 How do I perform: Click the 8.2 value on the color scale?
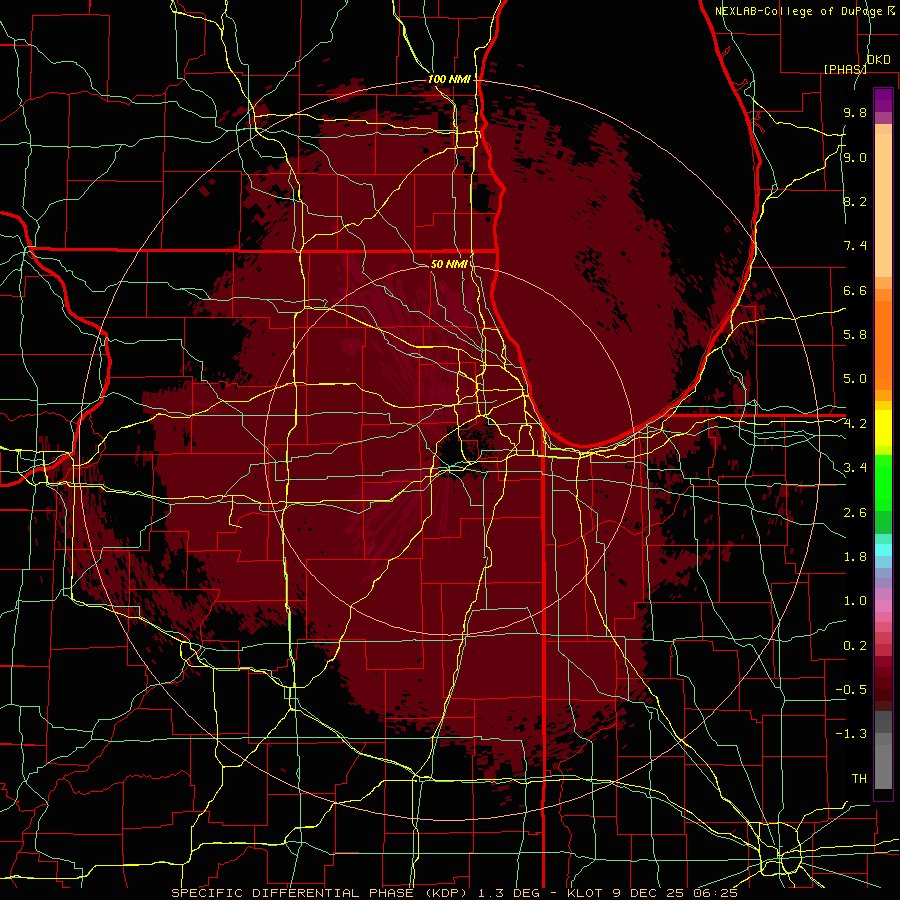(855, 202)
